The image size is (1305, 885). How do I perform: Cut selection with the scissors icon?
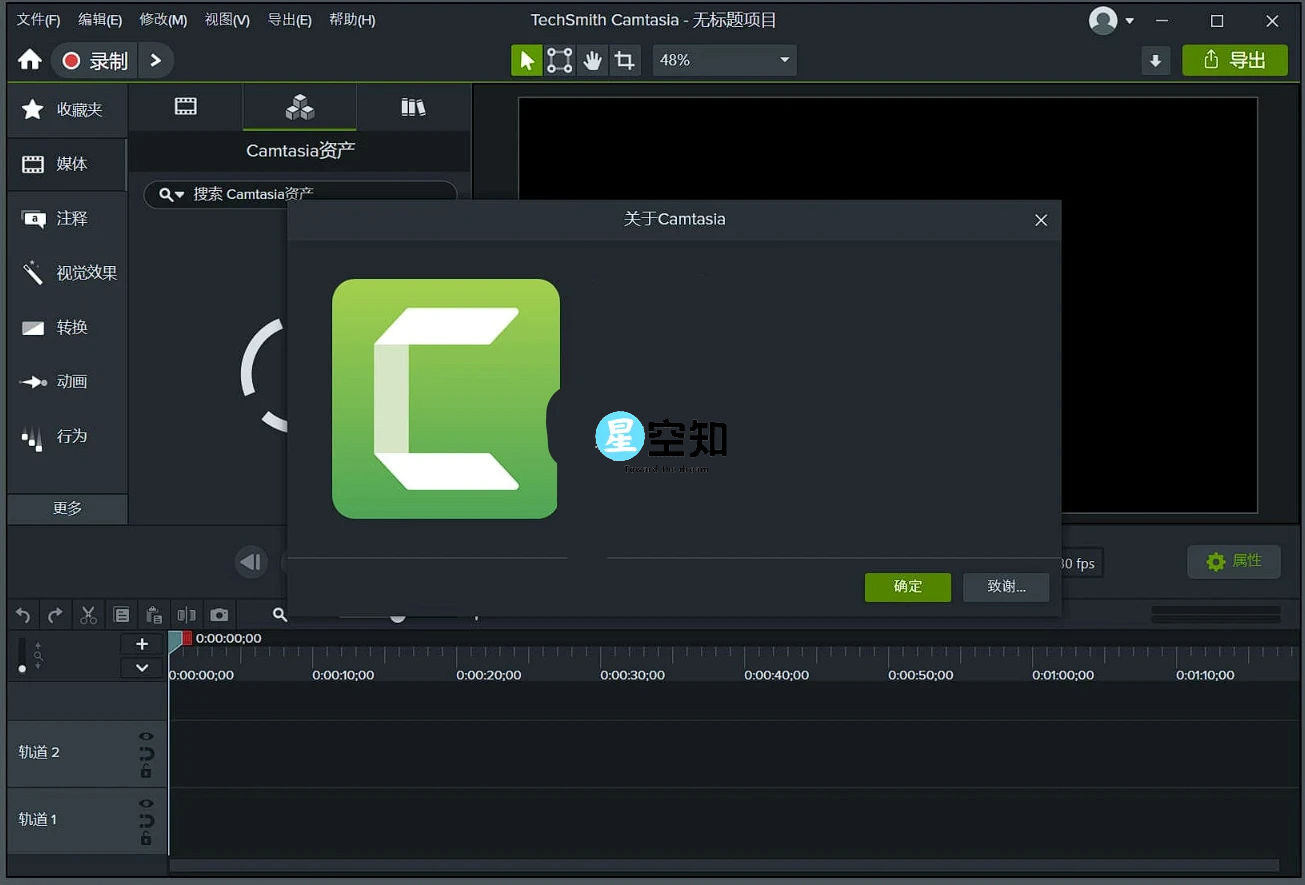[88, 614]
